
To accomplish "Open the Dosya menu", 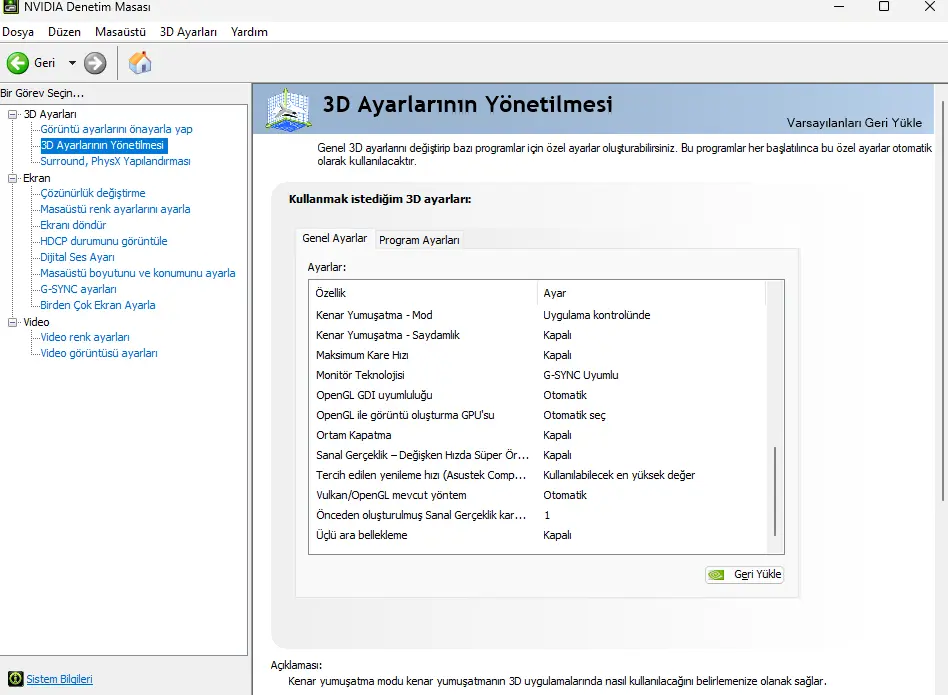I will coord(18,32).
